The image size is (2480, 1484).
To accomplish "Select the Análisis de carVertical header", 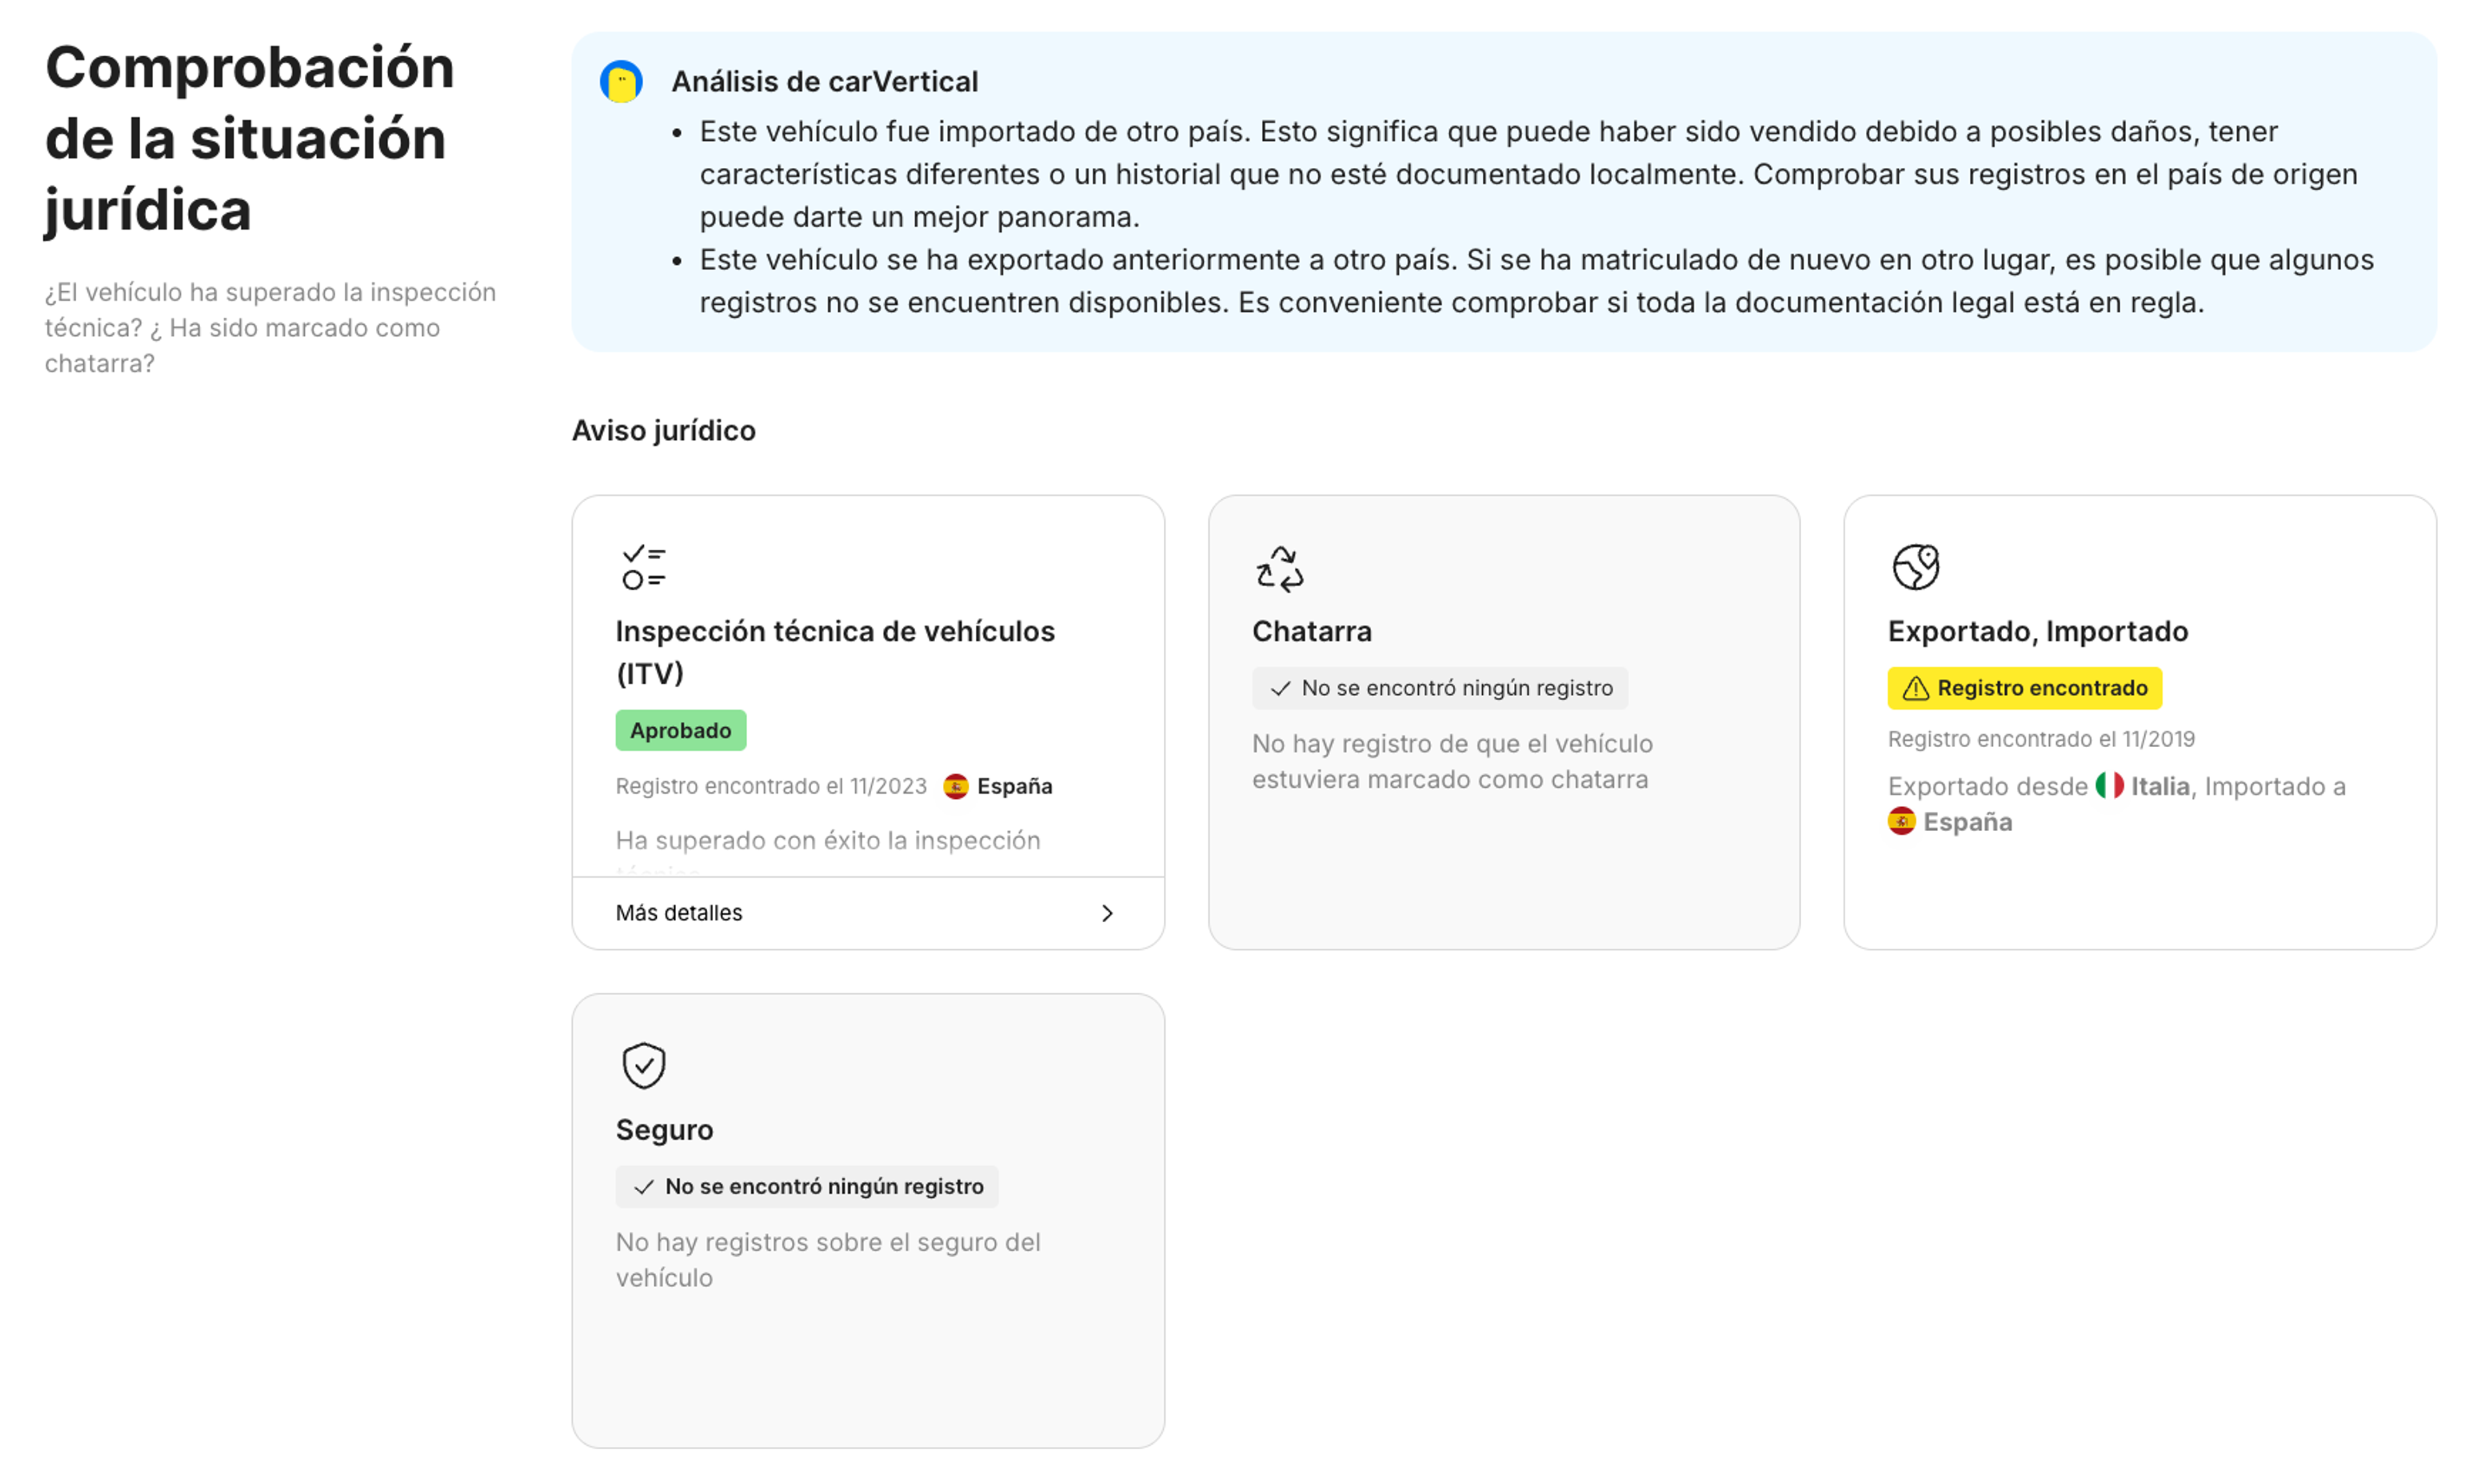I will point(824,81).
